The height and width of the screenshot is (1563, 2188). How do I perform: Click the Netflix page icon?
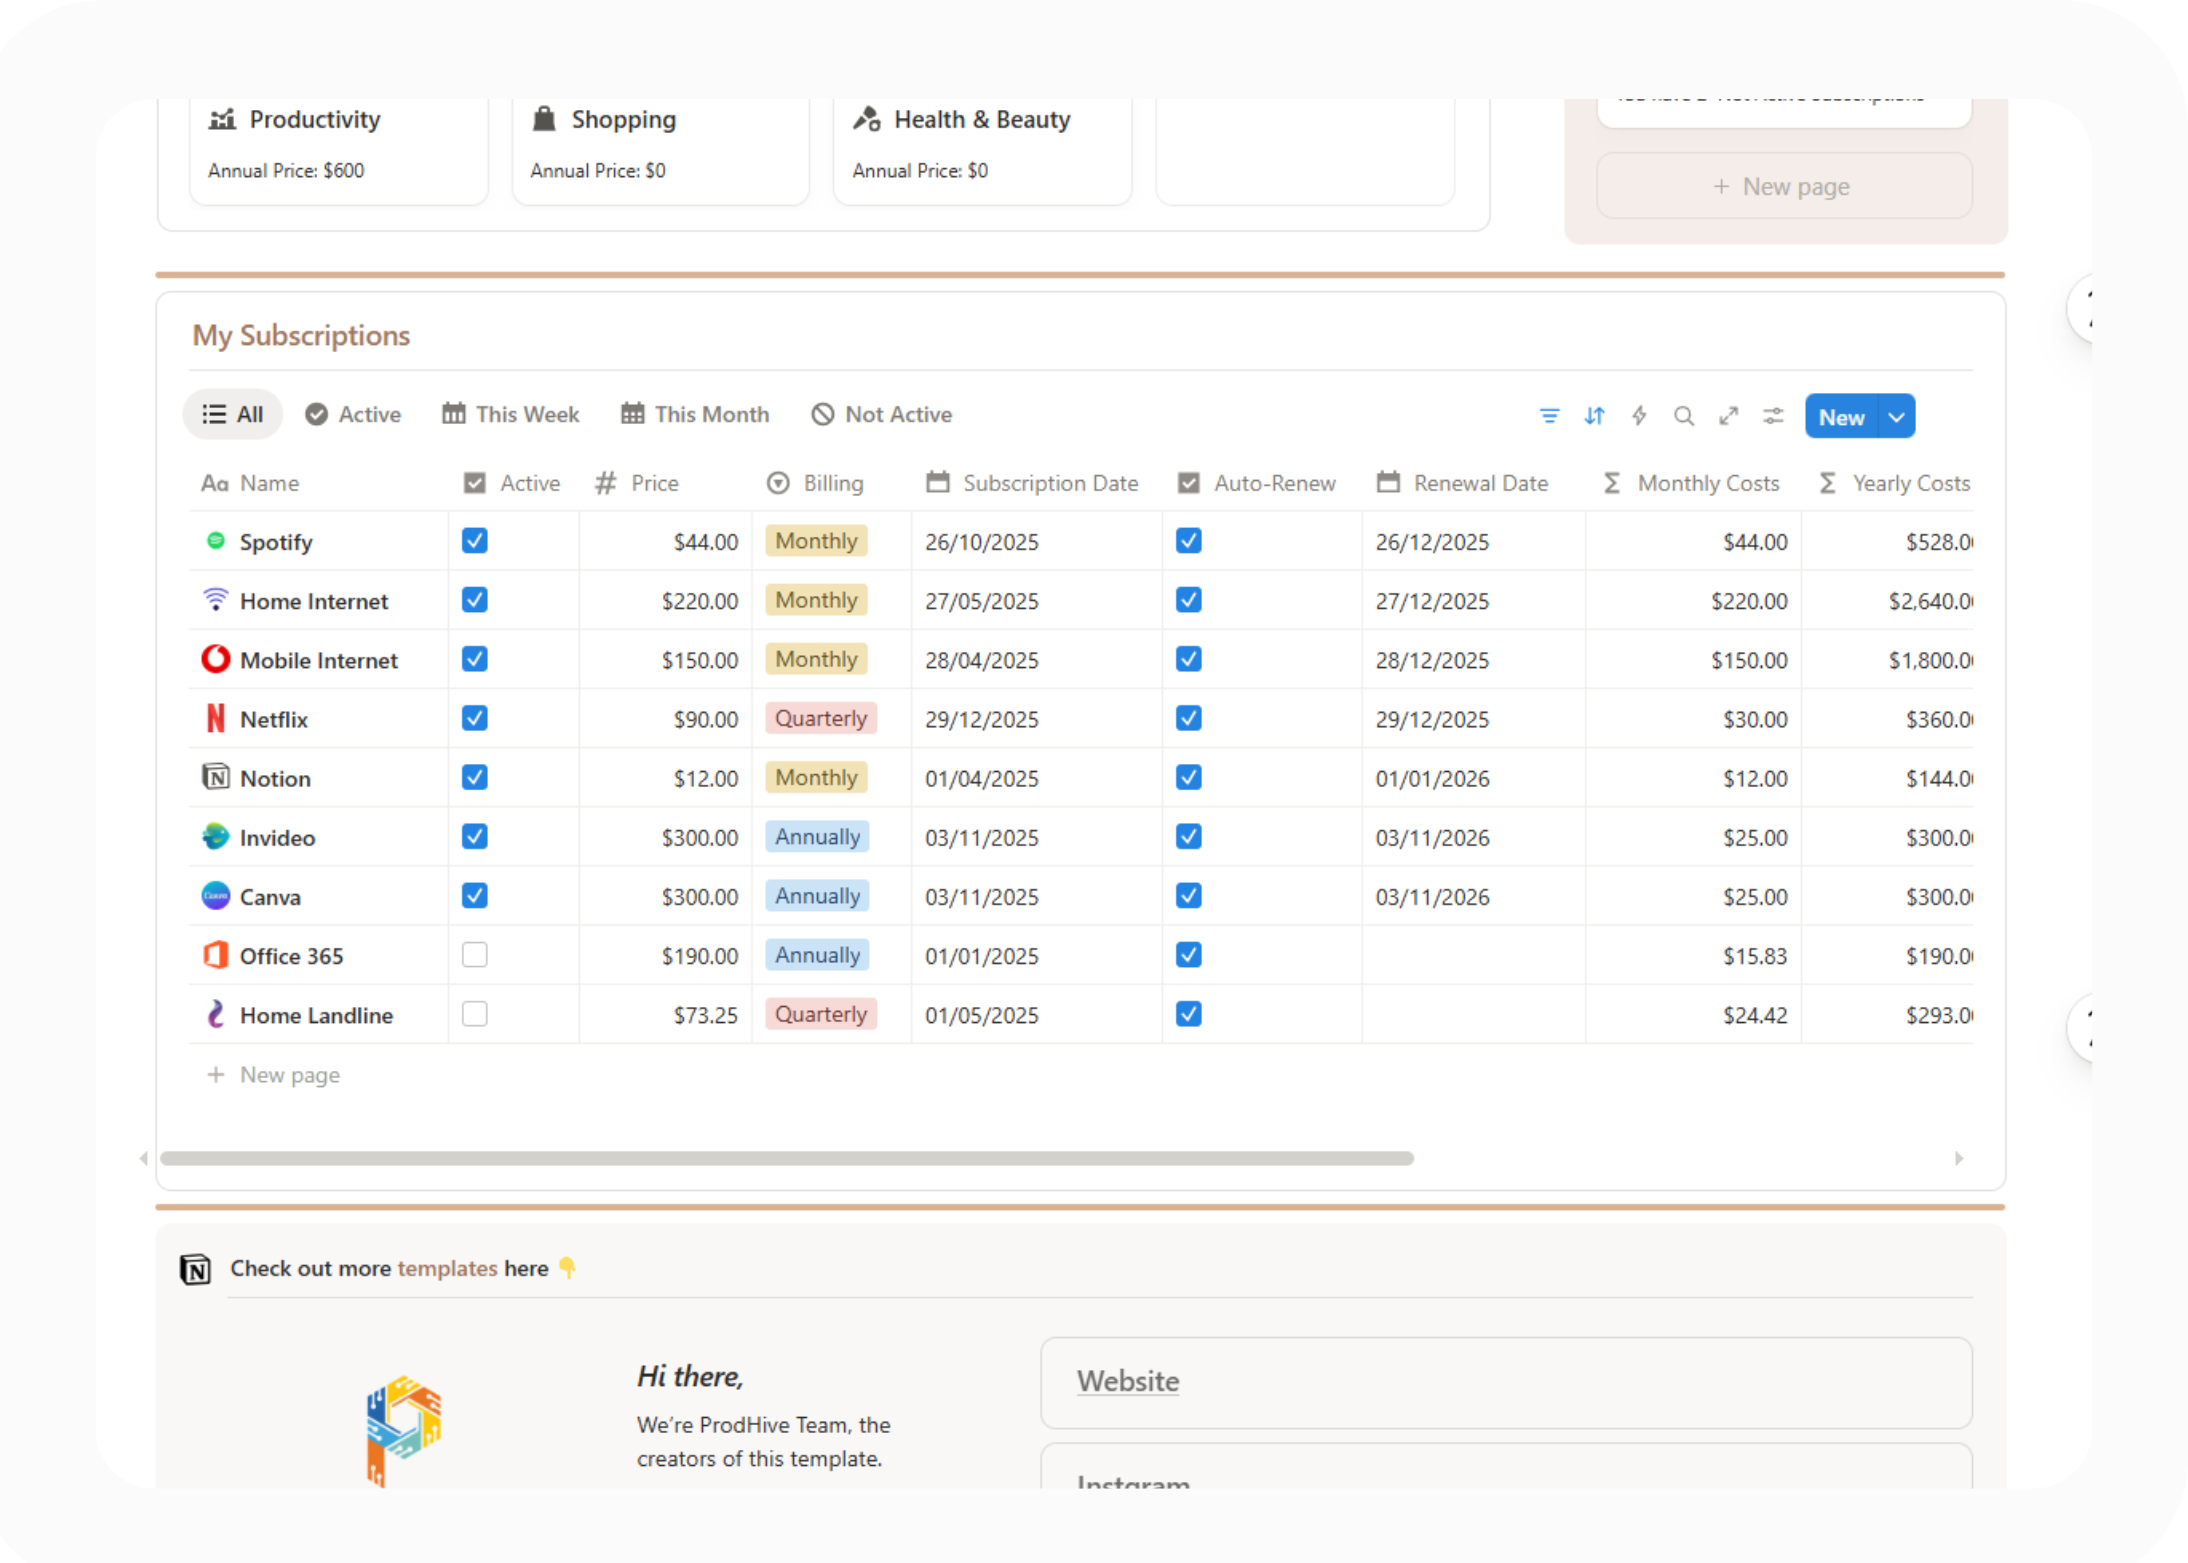click(x=215, y=719)
